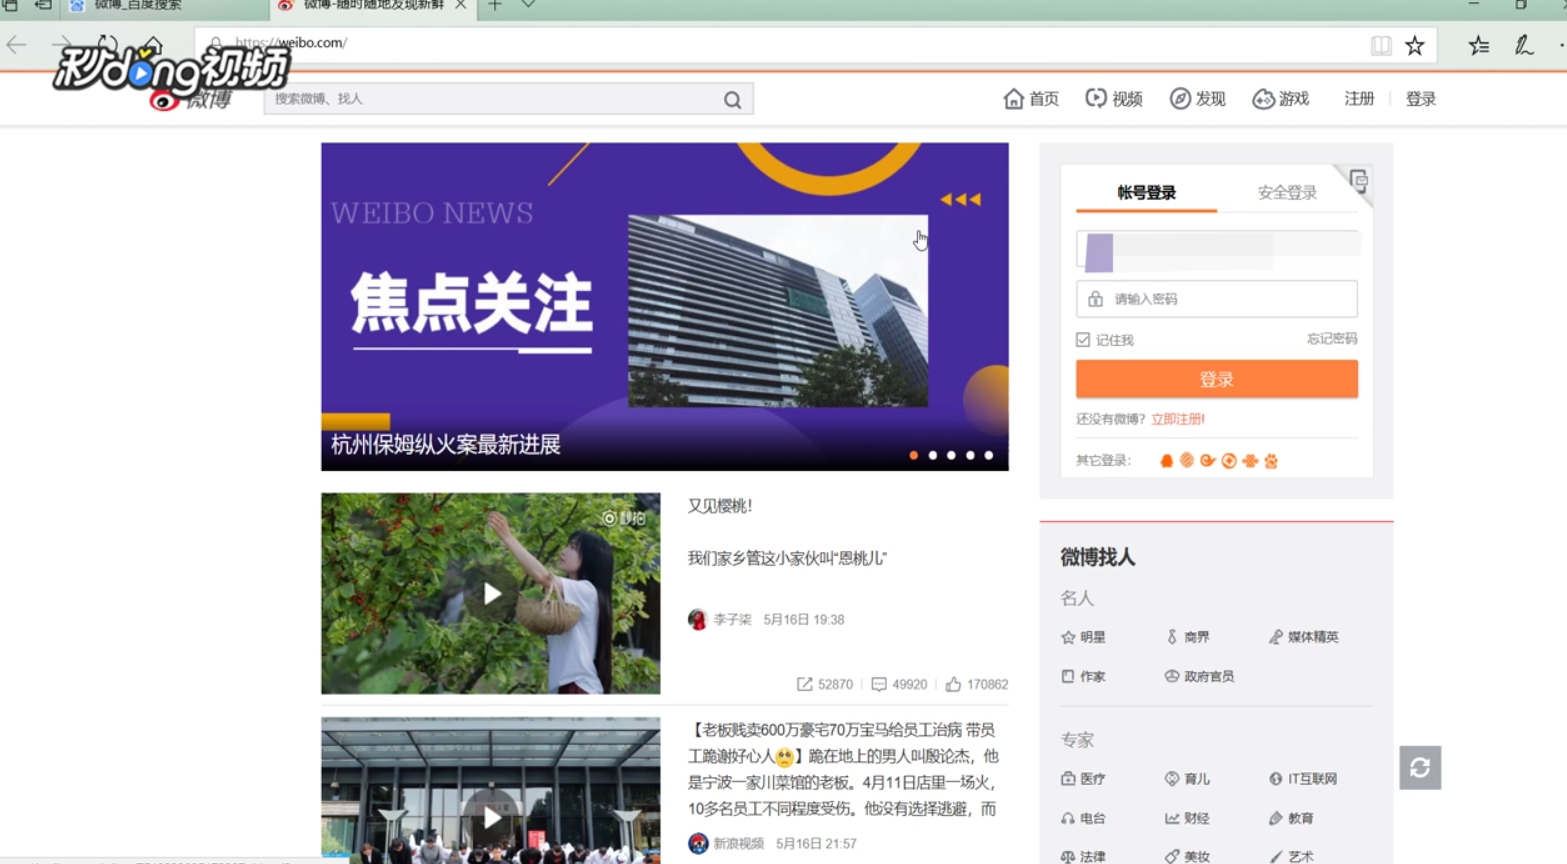Image resolution: width=1567 pixels, height=864 pixels.
Task: Click the 立即注册 sign up now link
Action: [1178, 419]
